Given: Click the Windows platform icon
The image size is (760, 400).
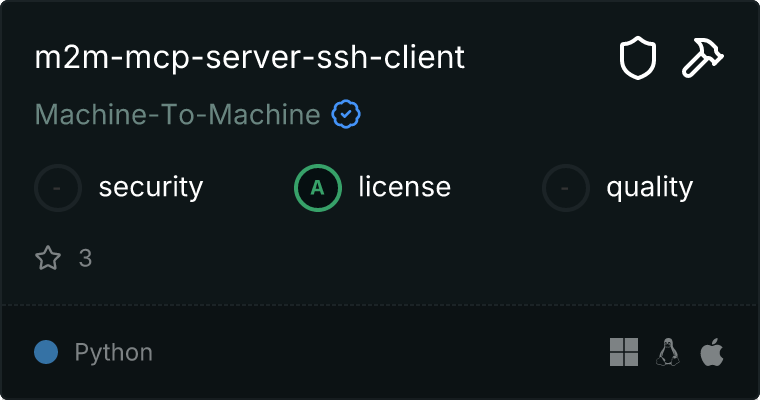Looking at the screenshot, I should pyautogui.click(x=624, y=352).
